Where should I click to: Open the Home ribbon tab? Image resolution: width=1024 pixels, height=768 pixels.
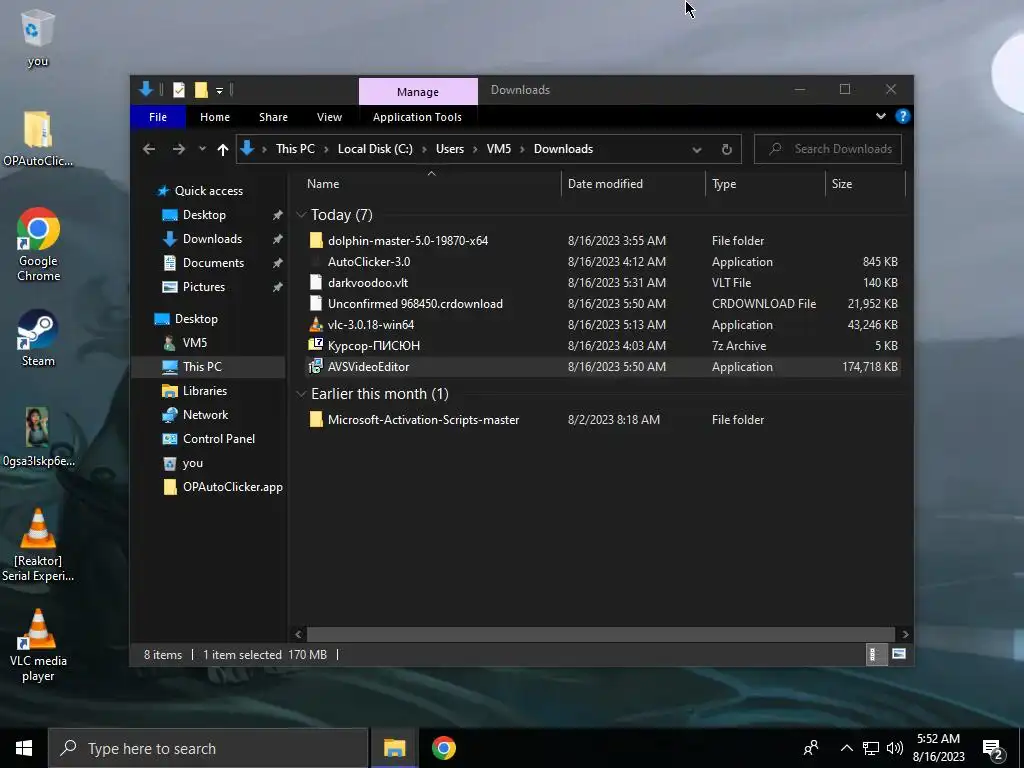[x=215, y=117]
